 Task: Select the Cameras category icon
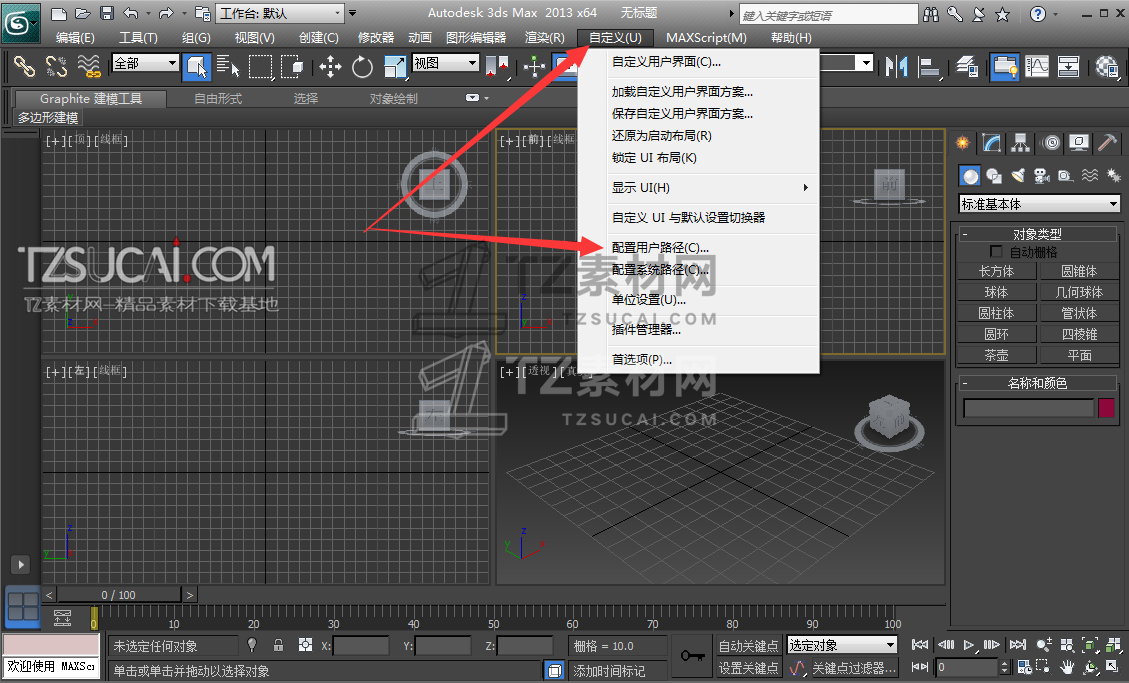click(1041, 176)
